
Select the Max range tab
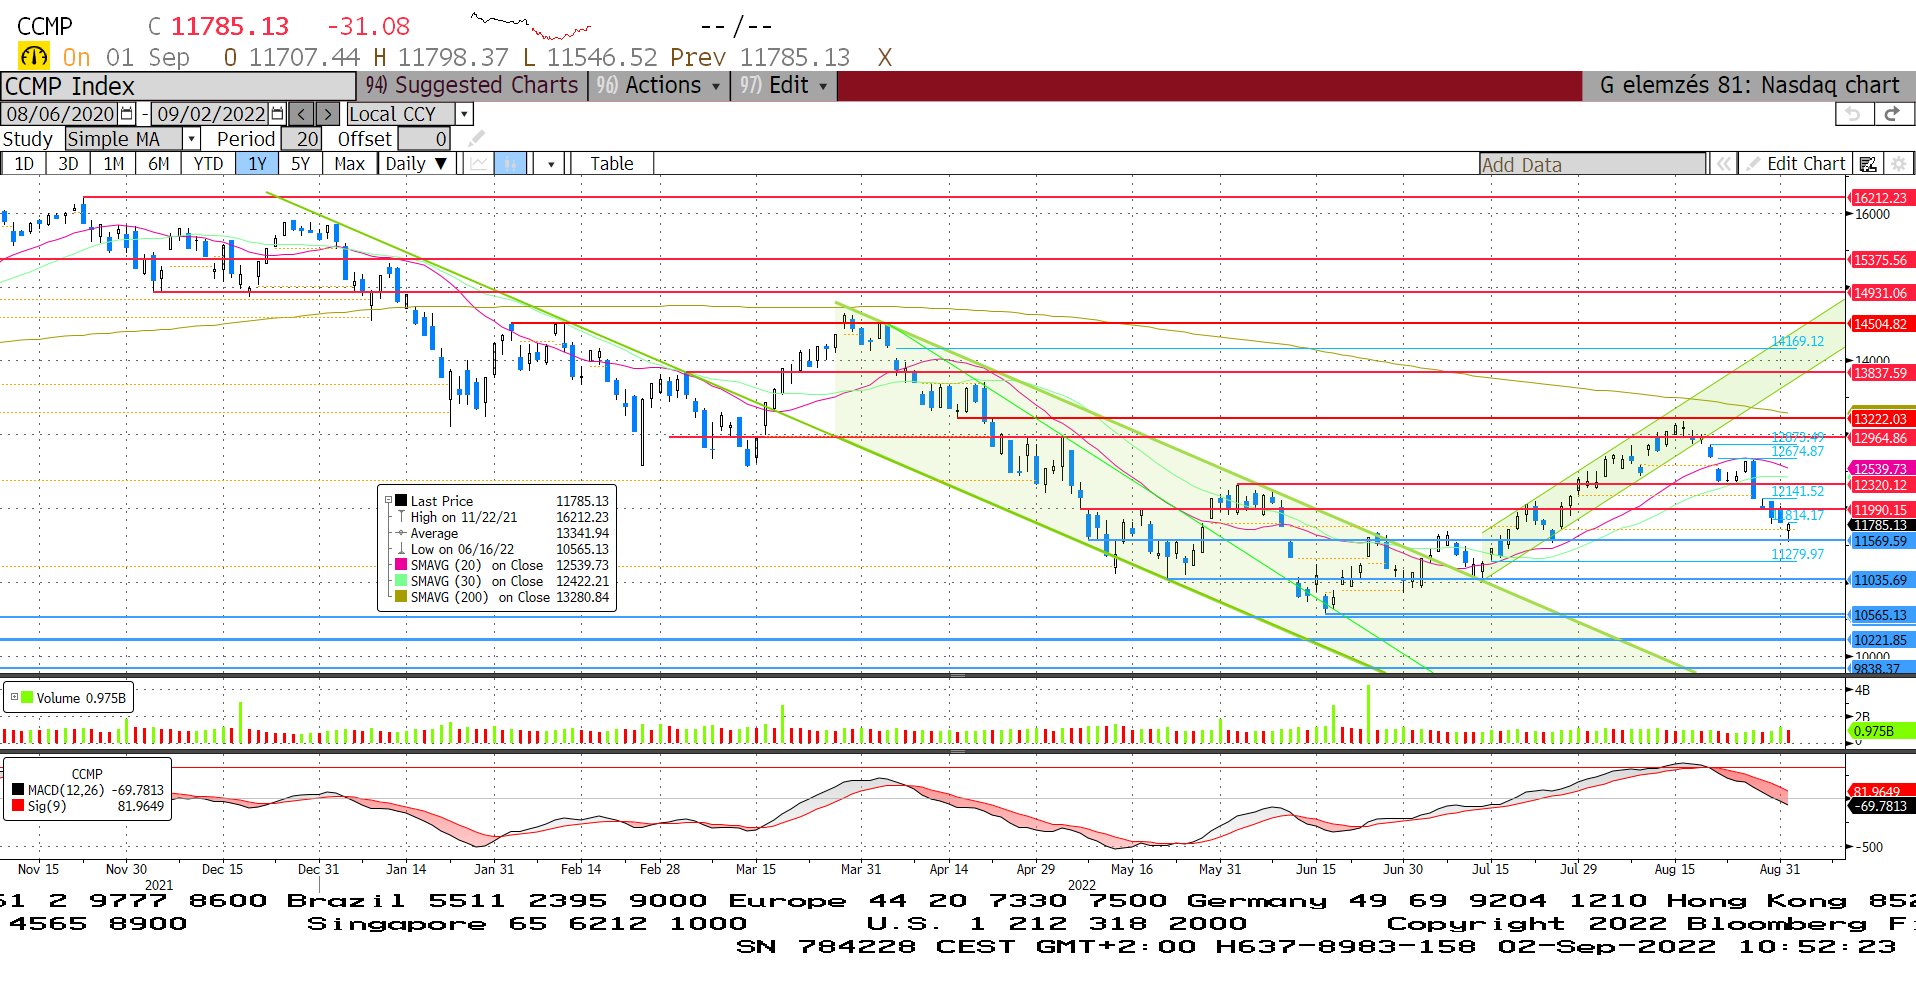point(349,164)
